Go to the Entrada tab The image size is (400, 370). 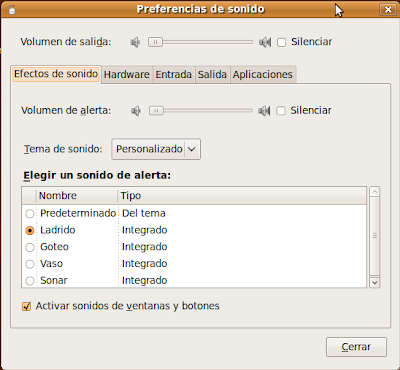(x=174, y=74)
